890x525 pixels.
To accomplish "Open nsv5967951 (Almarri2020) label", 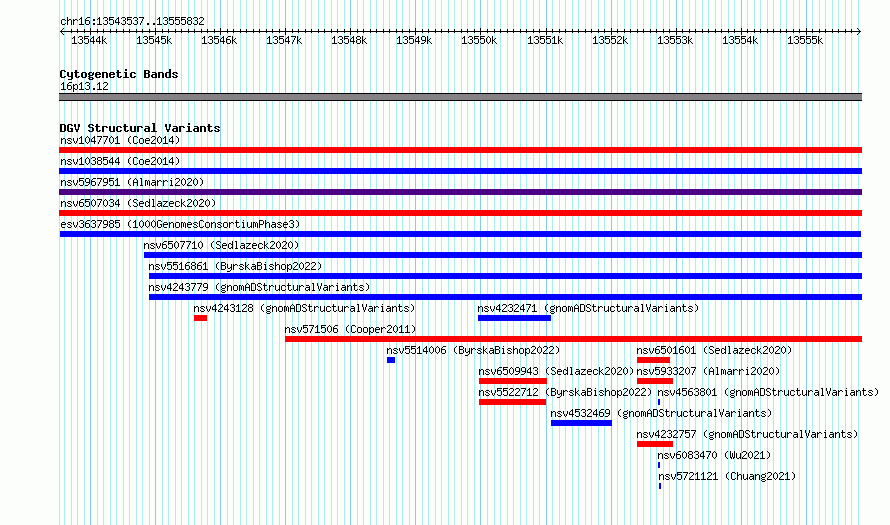I will (x=132, y=182).
